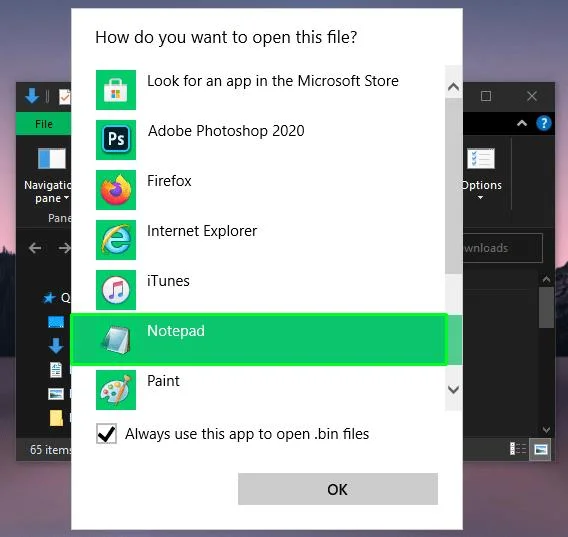Pick the Paint app icon
Screen dimensions: 568x537
coord(116,390)
